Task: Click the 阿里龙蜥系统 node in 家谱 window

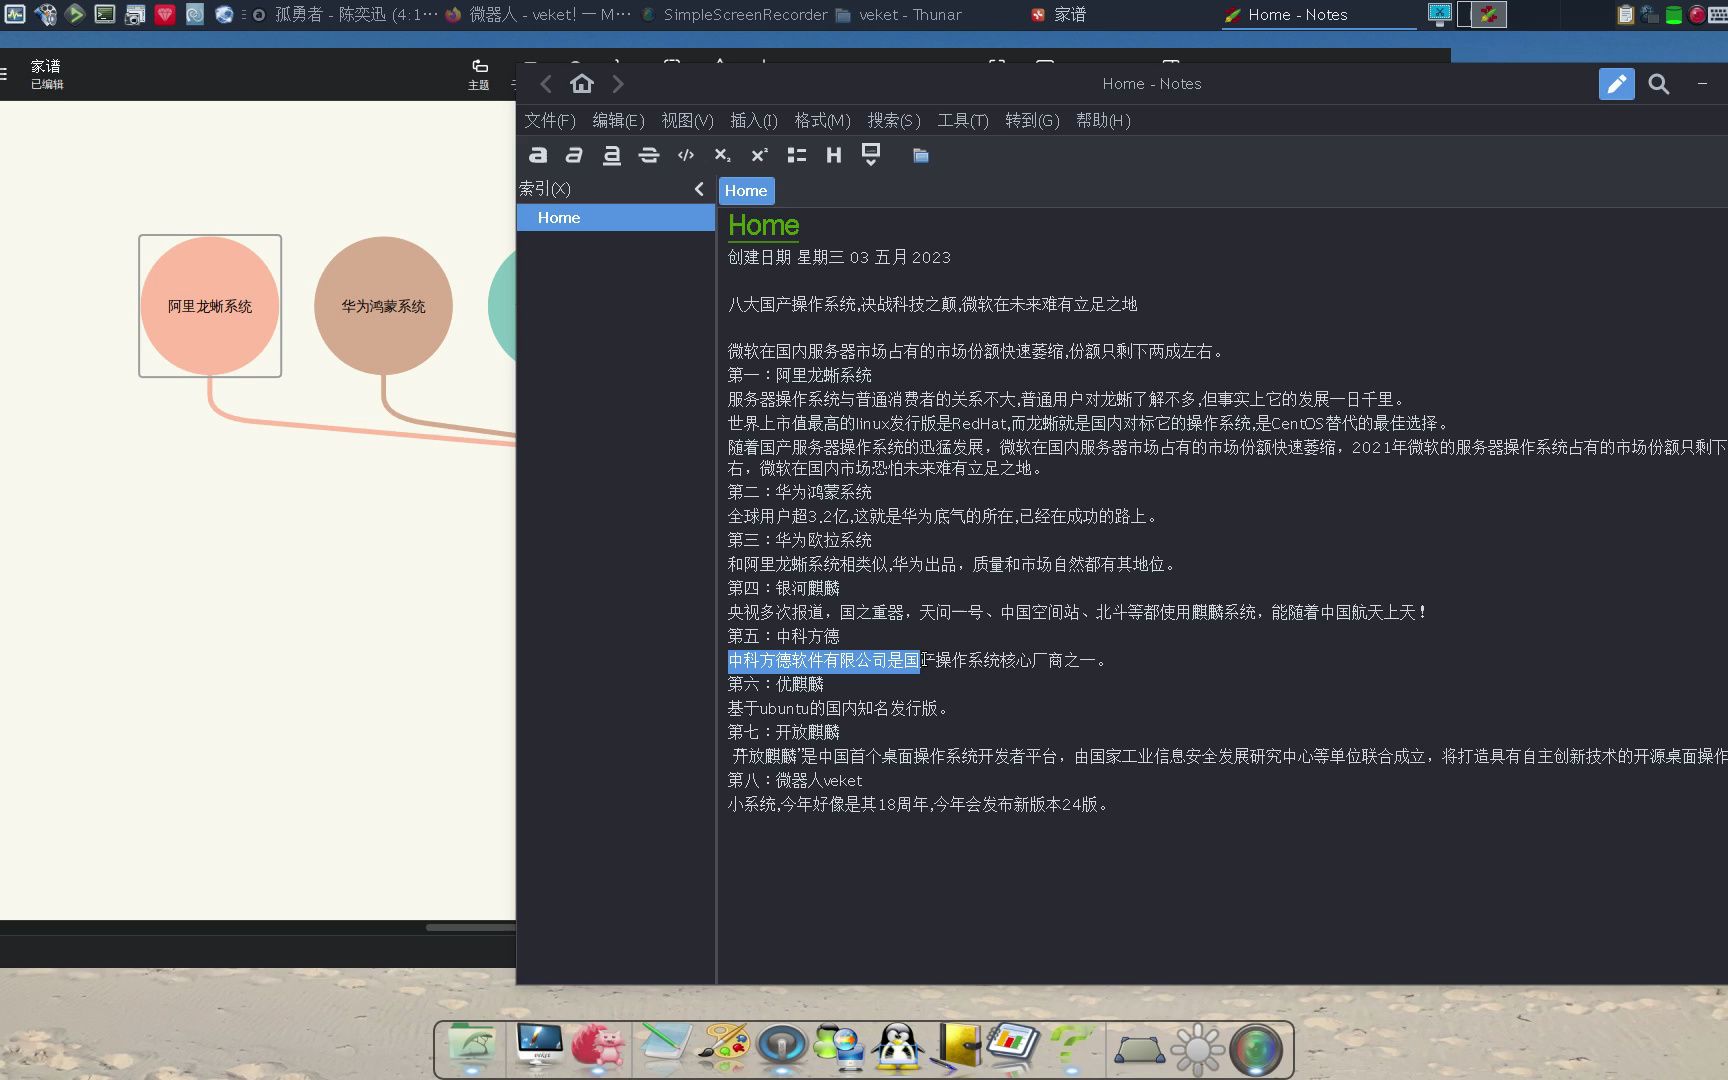Action: pos(210,306)
